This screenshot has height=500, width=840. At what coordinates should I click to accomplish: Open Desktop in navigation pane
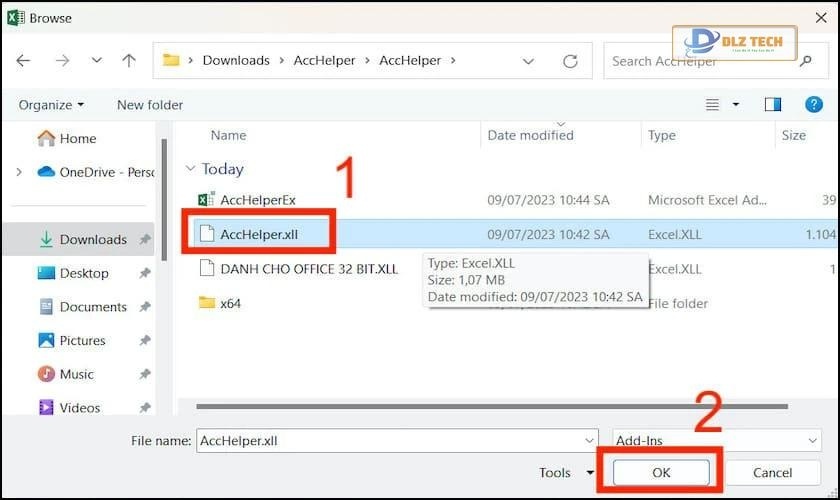click(x=84, y=273)
